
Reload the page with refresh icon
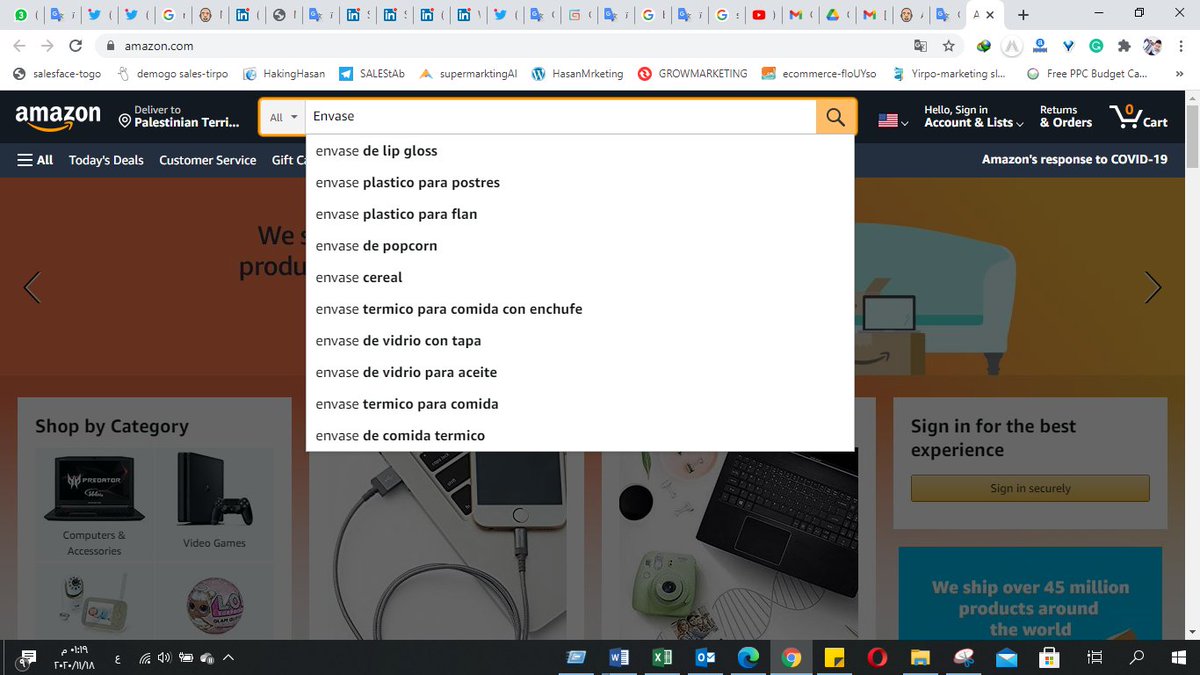pyautogui.click(x=76, y=46)
